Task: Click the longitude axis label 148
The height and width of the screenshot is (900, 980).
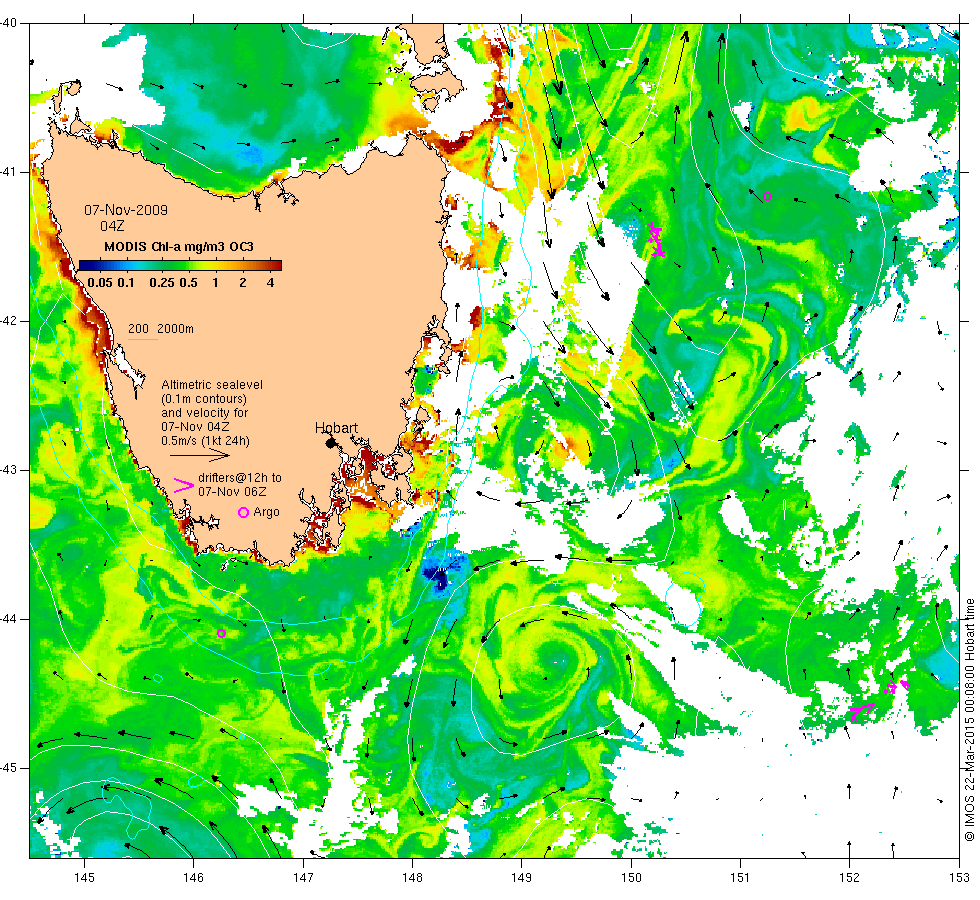Action: [x=412, y=878]
